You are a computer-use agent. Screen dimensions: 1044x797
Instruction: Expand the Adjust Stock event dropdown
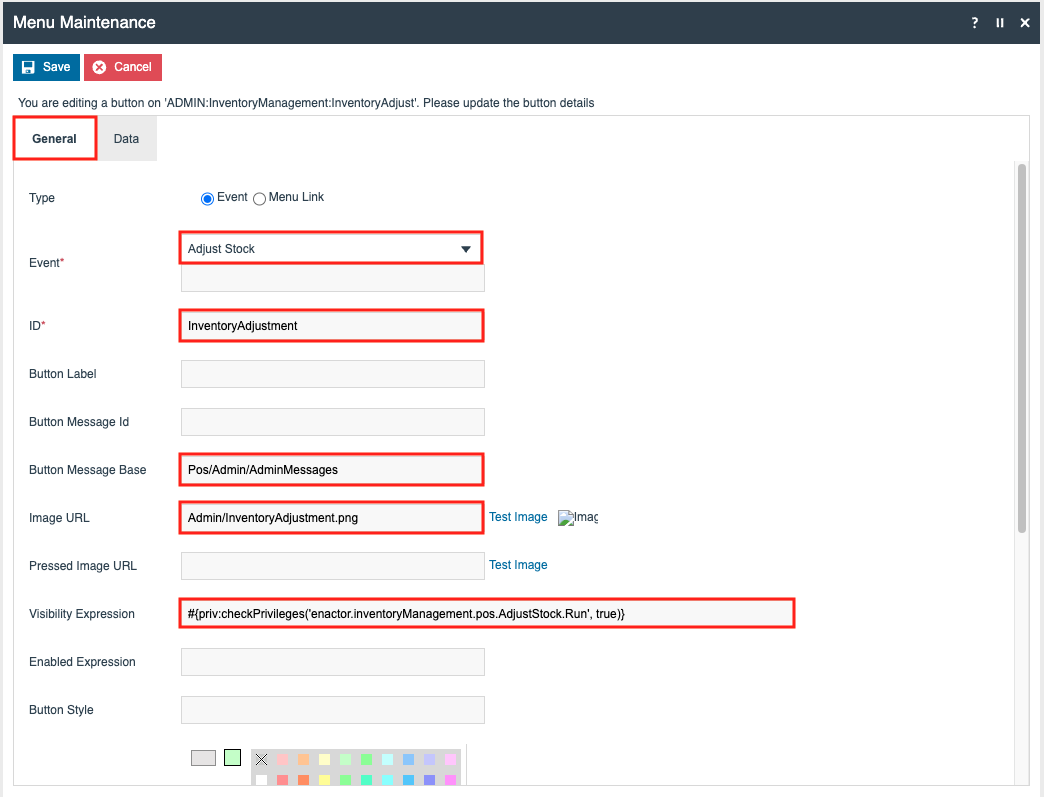pos(465,249)
